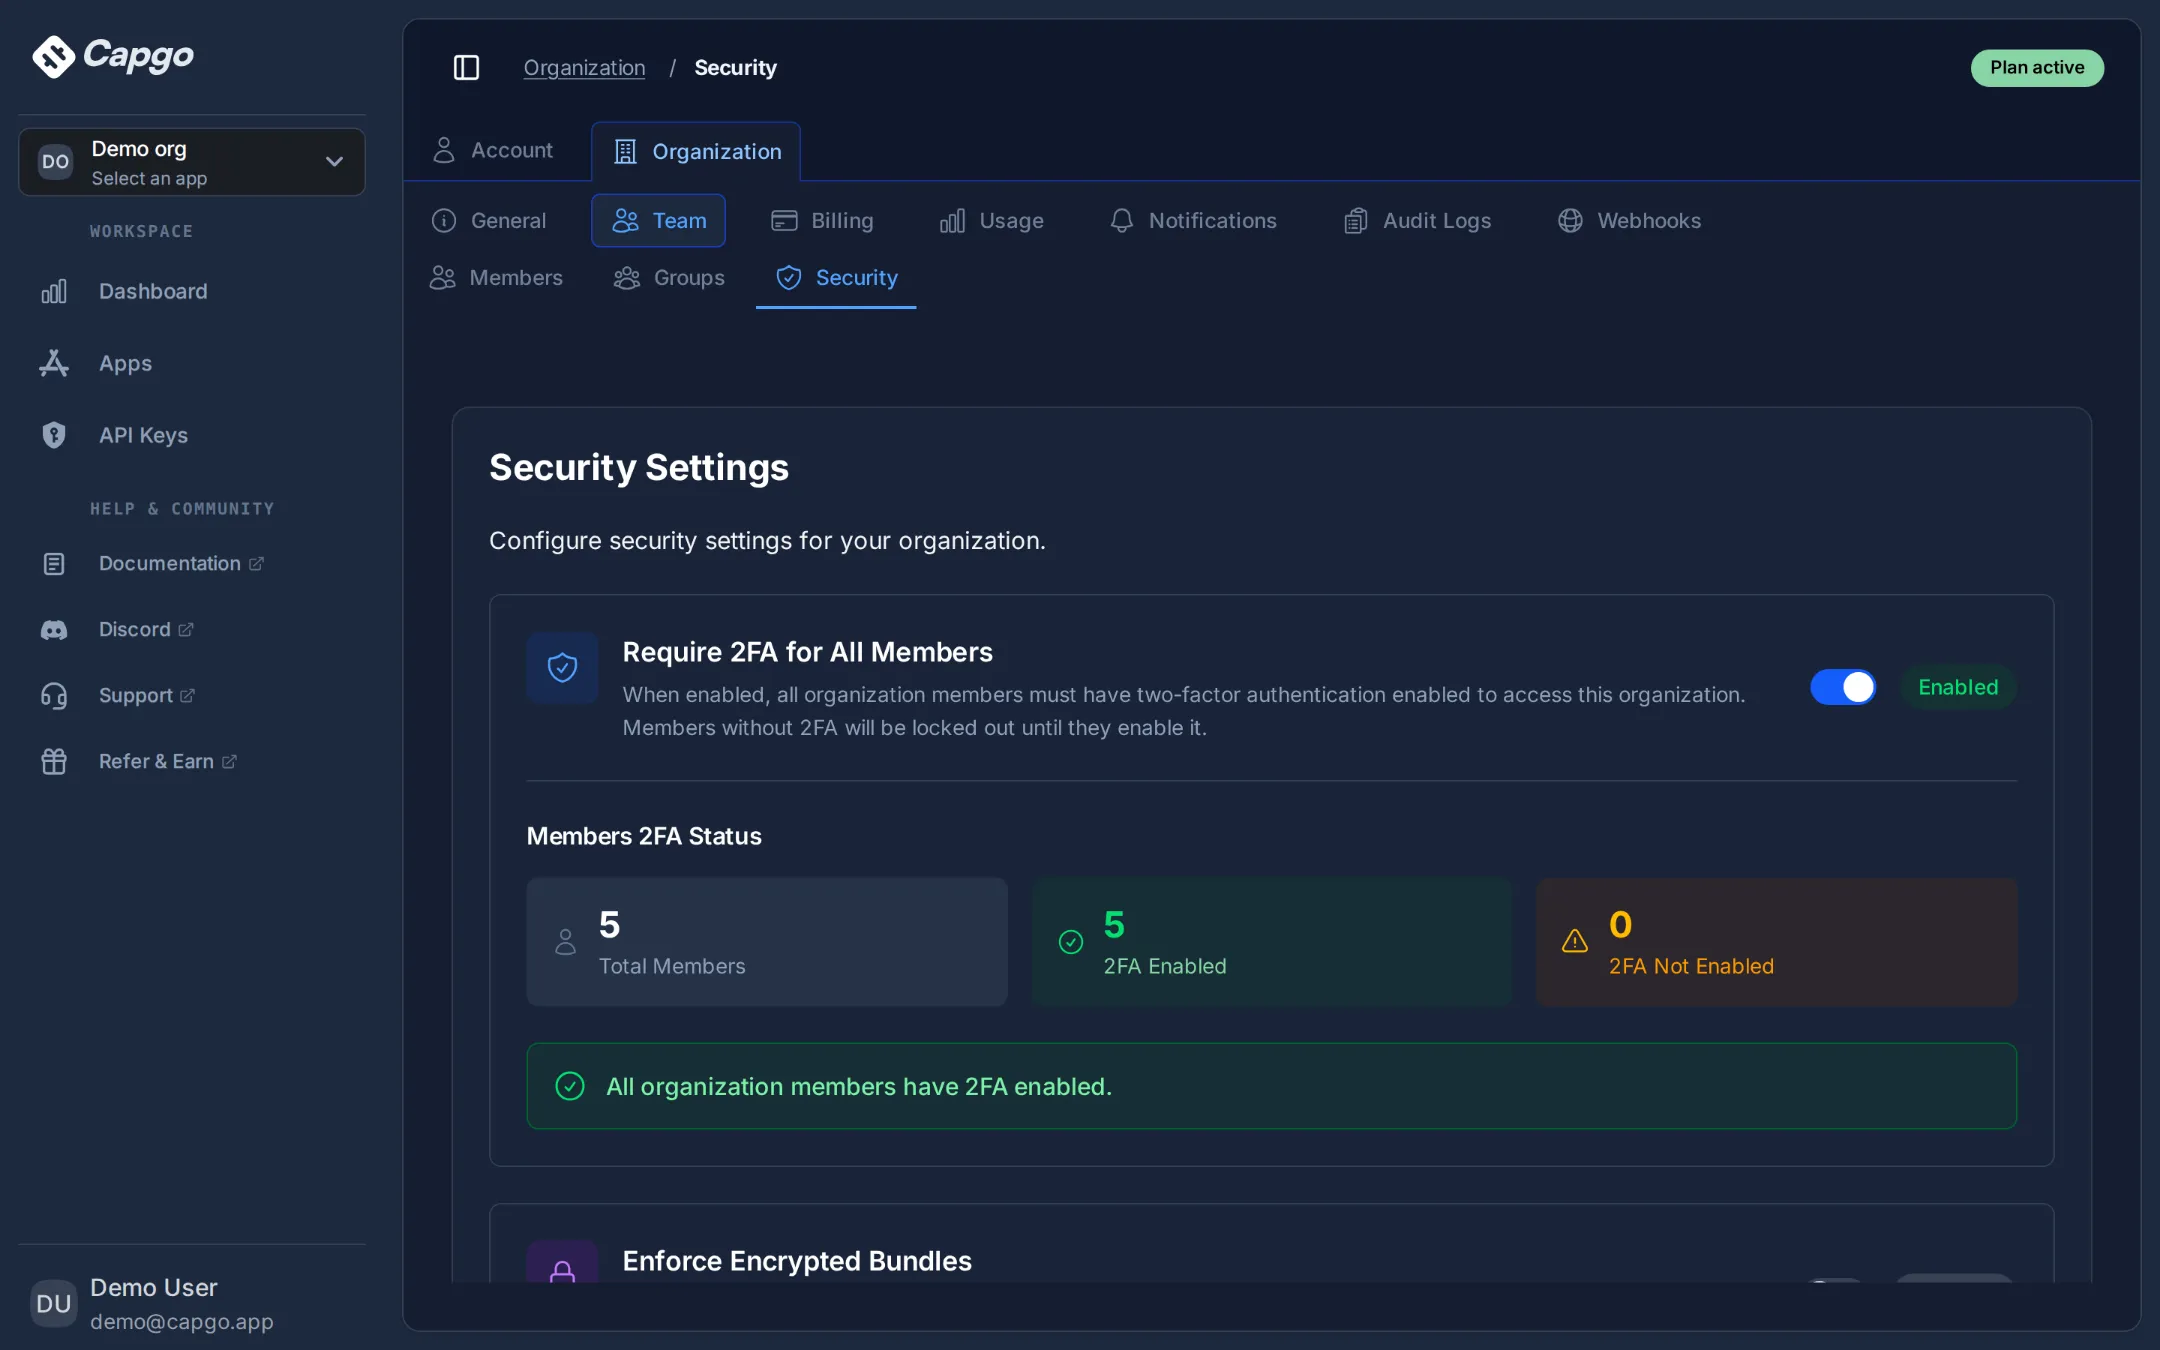This screenshot has height=1350, width=2160.
Task: Click the Enabled status badge
Action: (1958, 687)
